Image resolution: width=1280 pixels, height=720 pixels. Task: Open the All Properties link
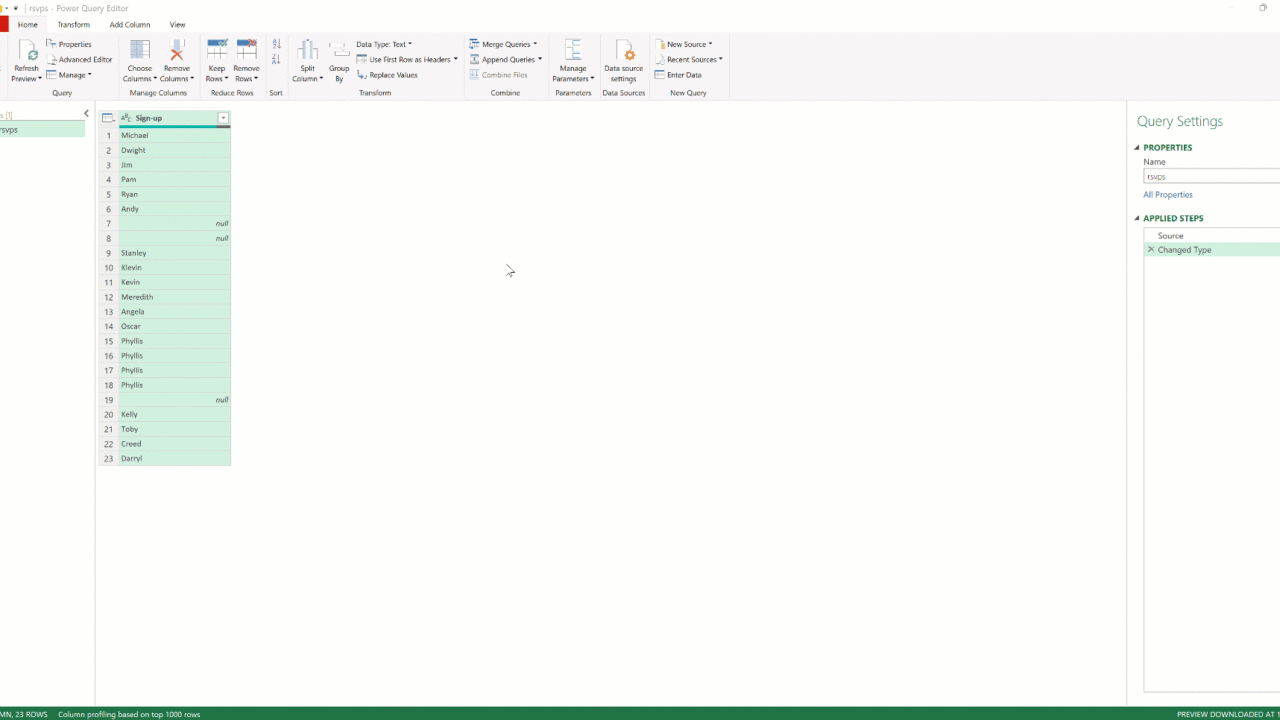1168,195
